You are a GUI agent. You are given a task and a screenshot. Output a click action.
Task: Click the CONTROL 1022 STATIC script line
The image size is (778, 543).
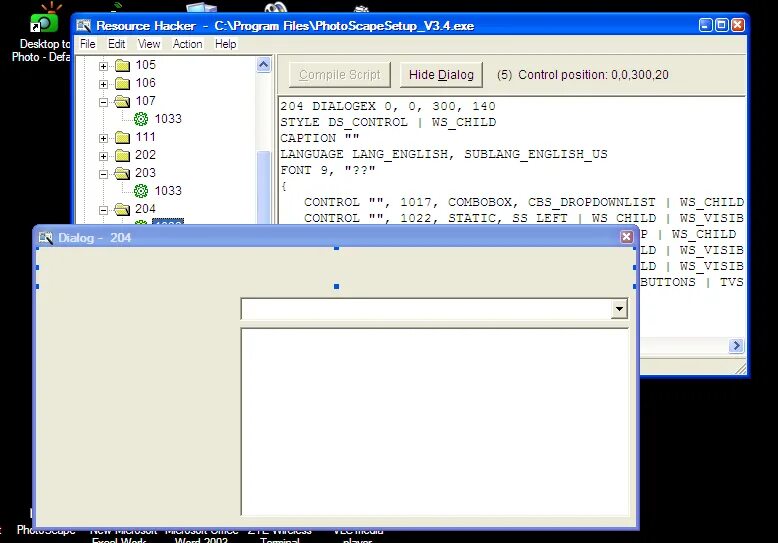coord(524,218)
